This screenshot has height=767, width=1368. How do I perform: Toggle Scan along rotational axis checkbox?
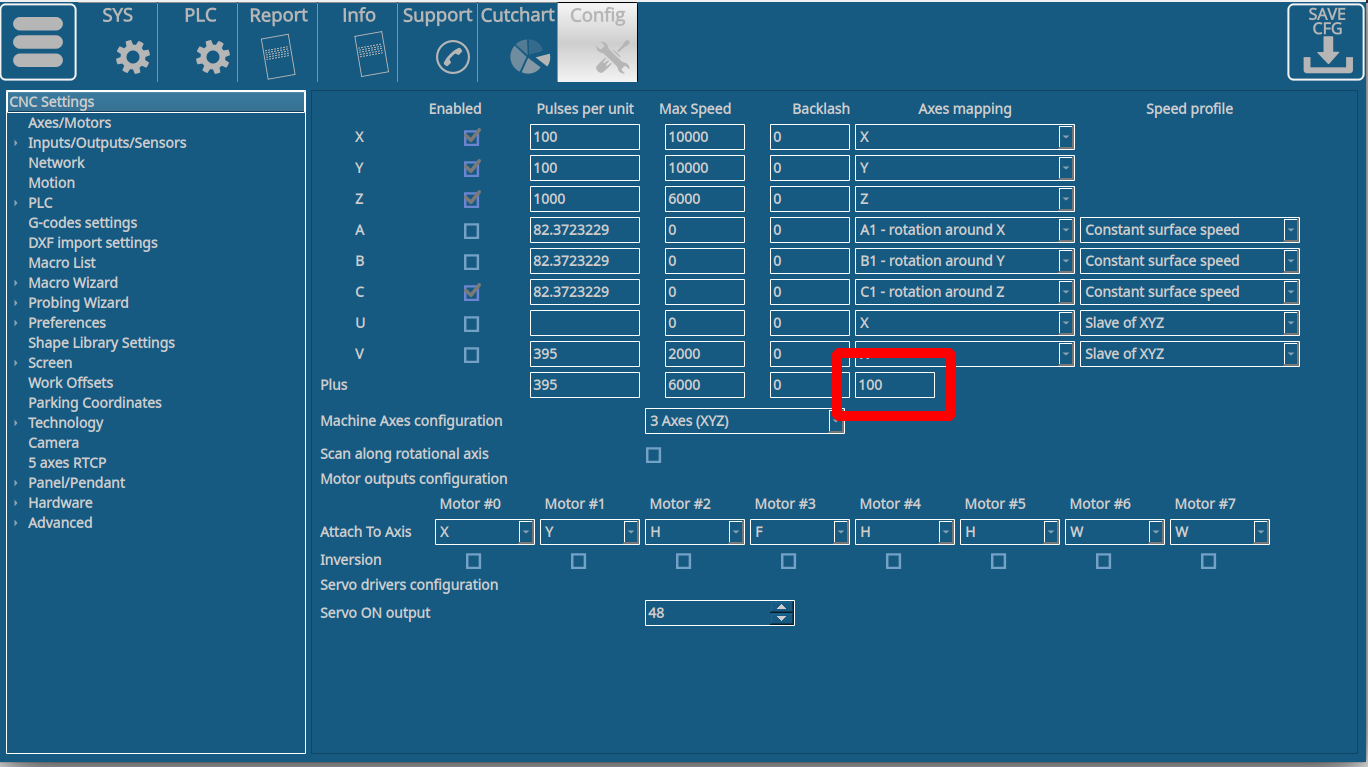tap(653, 455)
